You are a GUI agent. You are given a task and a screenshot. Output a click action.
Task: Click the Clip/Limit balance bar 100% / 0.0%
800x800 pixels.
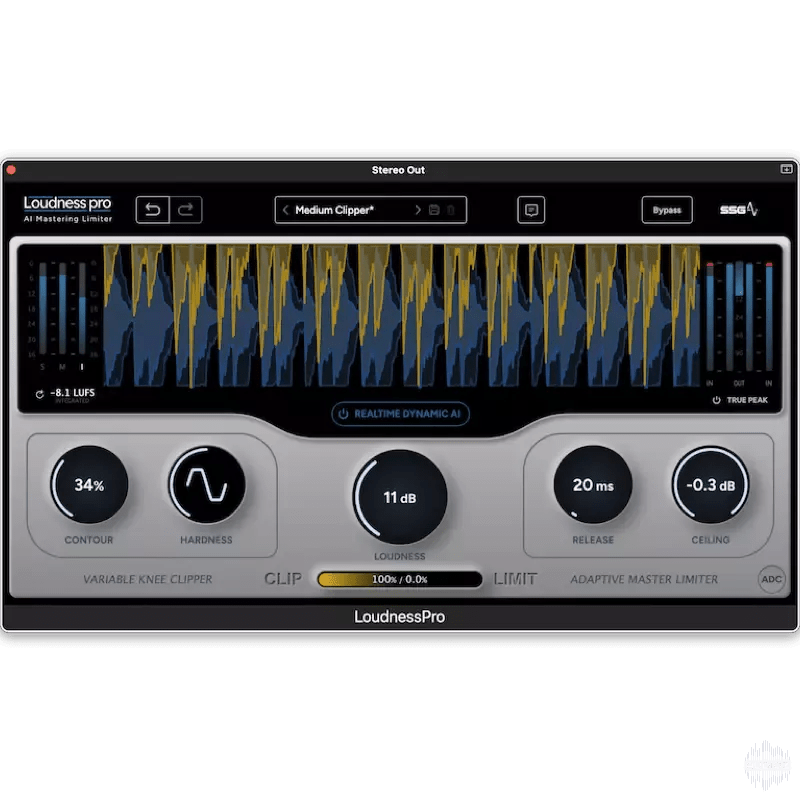[400, 579]
